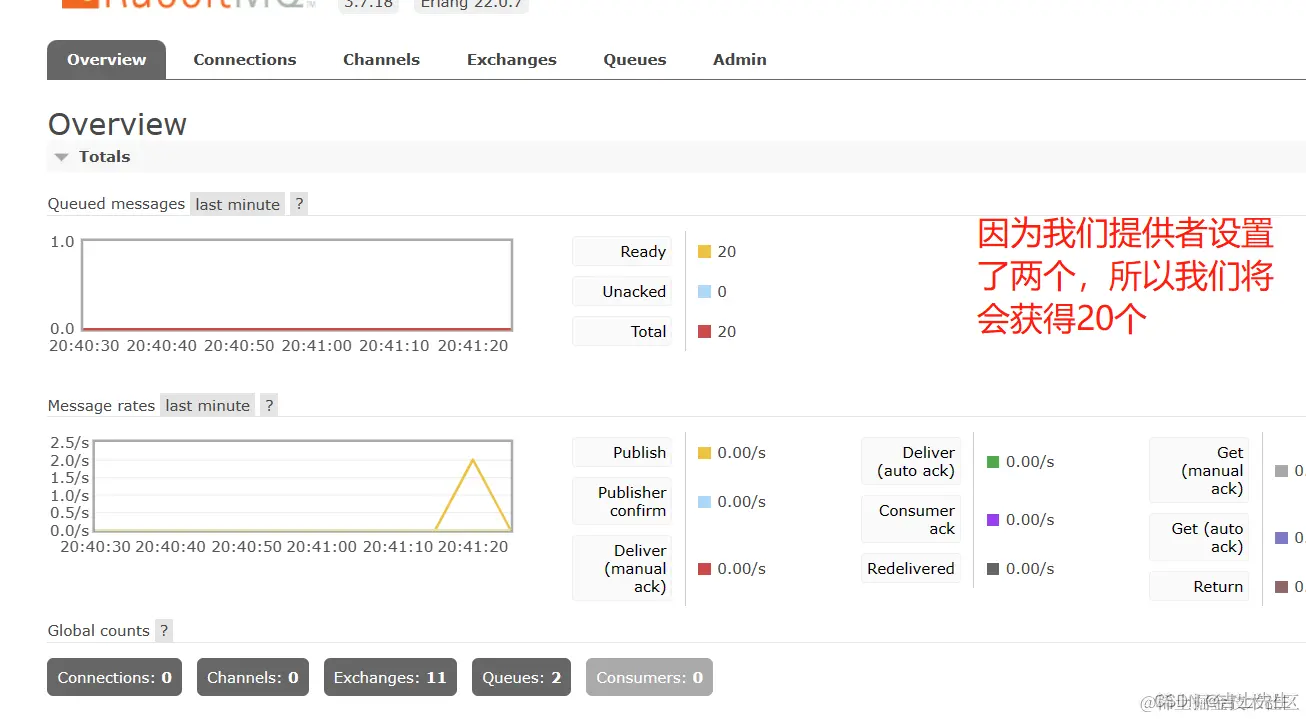Viewport: 1306px width, 719px height.
Task: Change Queued messages 'last minute' range
Action: pyautogui.click(x=237, y=204)
